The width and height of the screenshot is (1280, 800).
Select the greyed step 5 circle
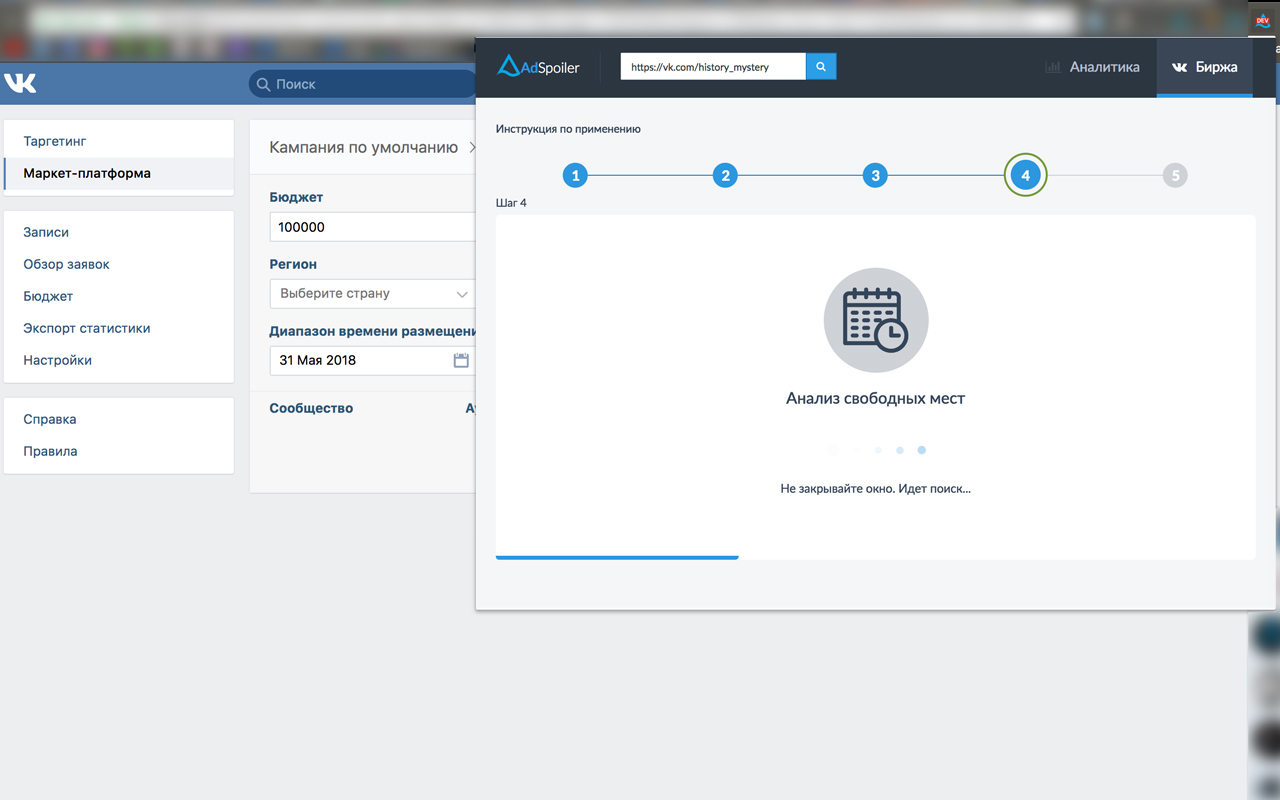(x=1175, y=175)
